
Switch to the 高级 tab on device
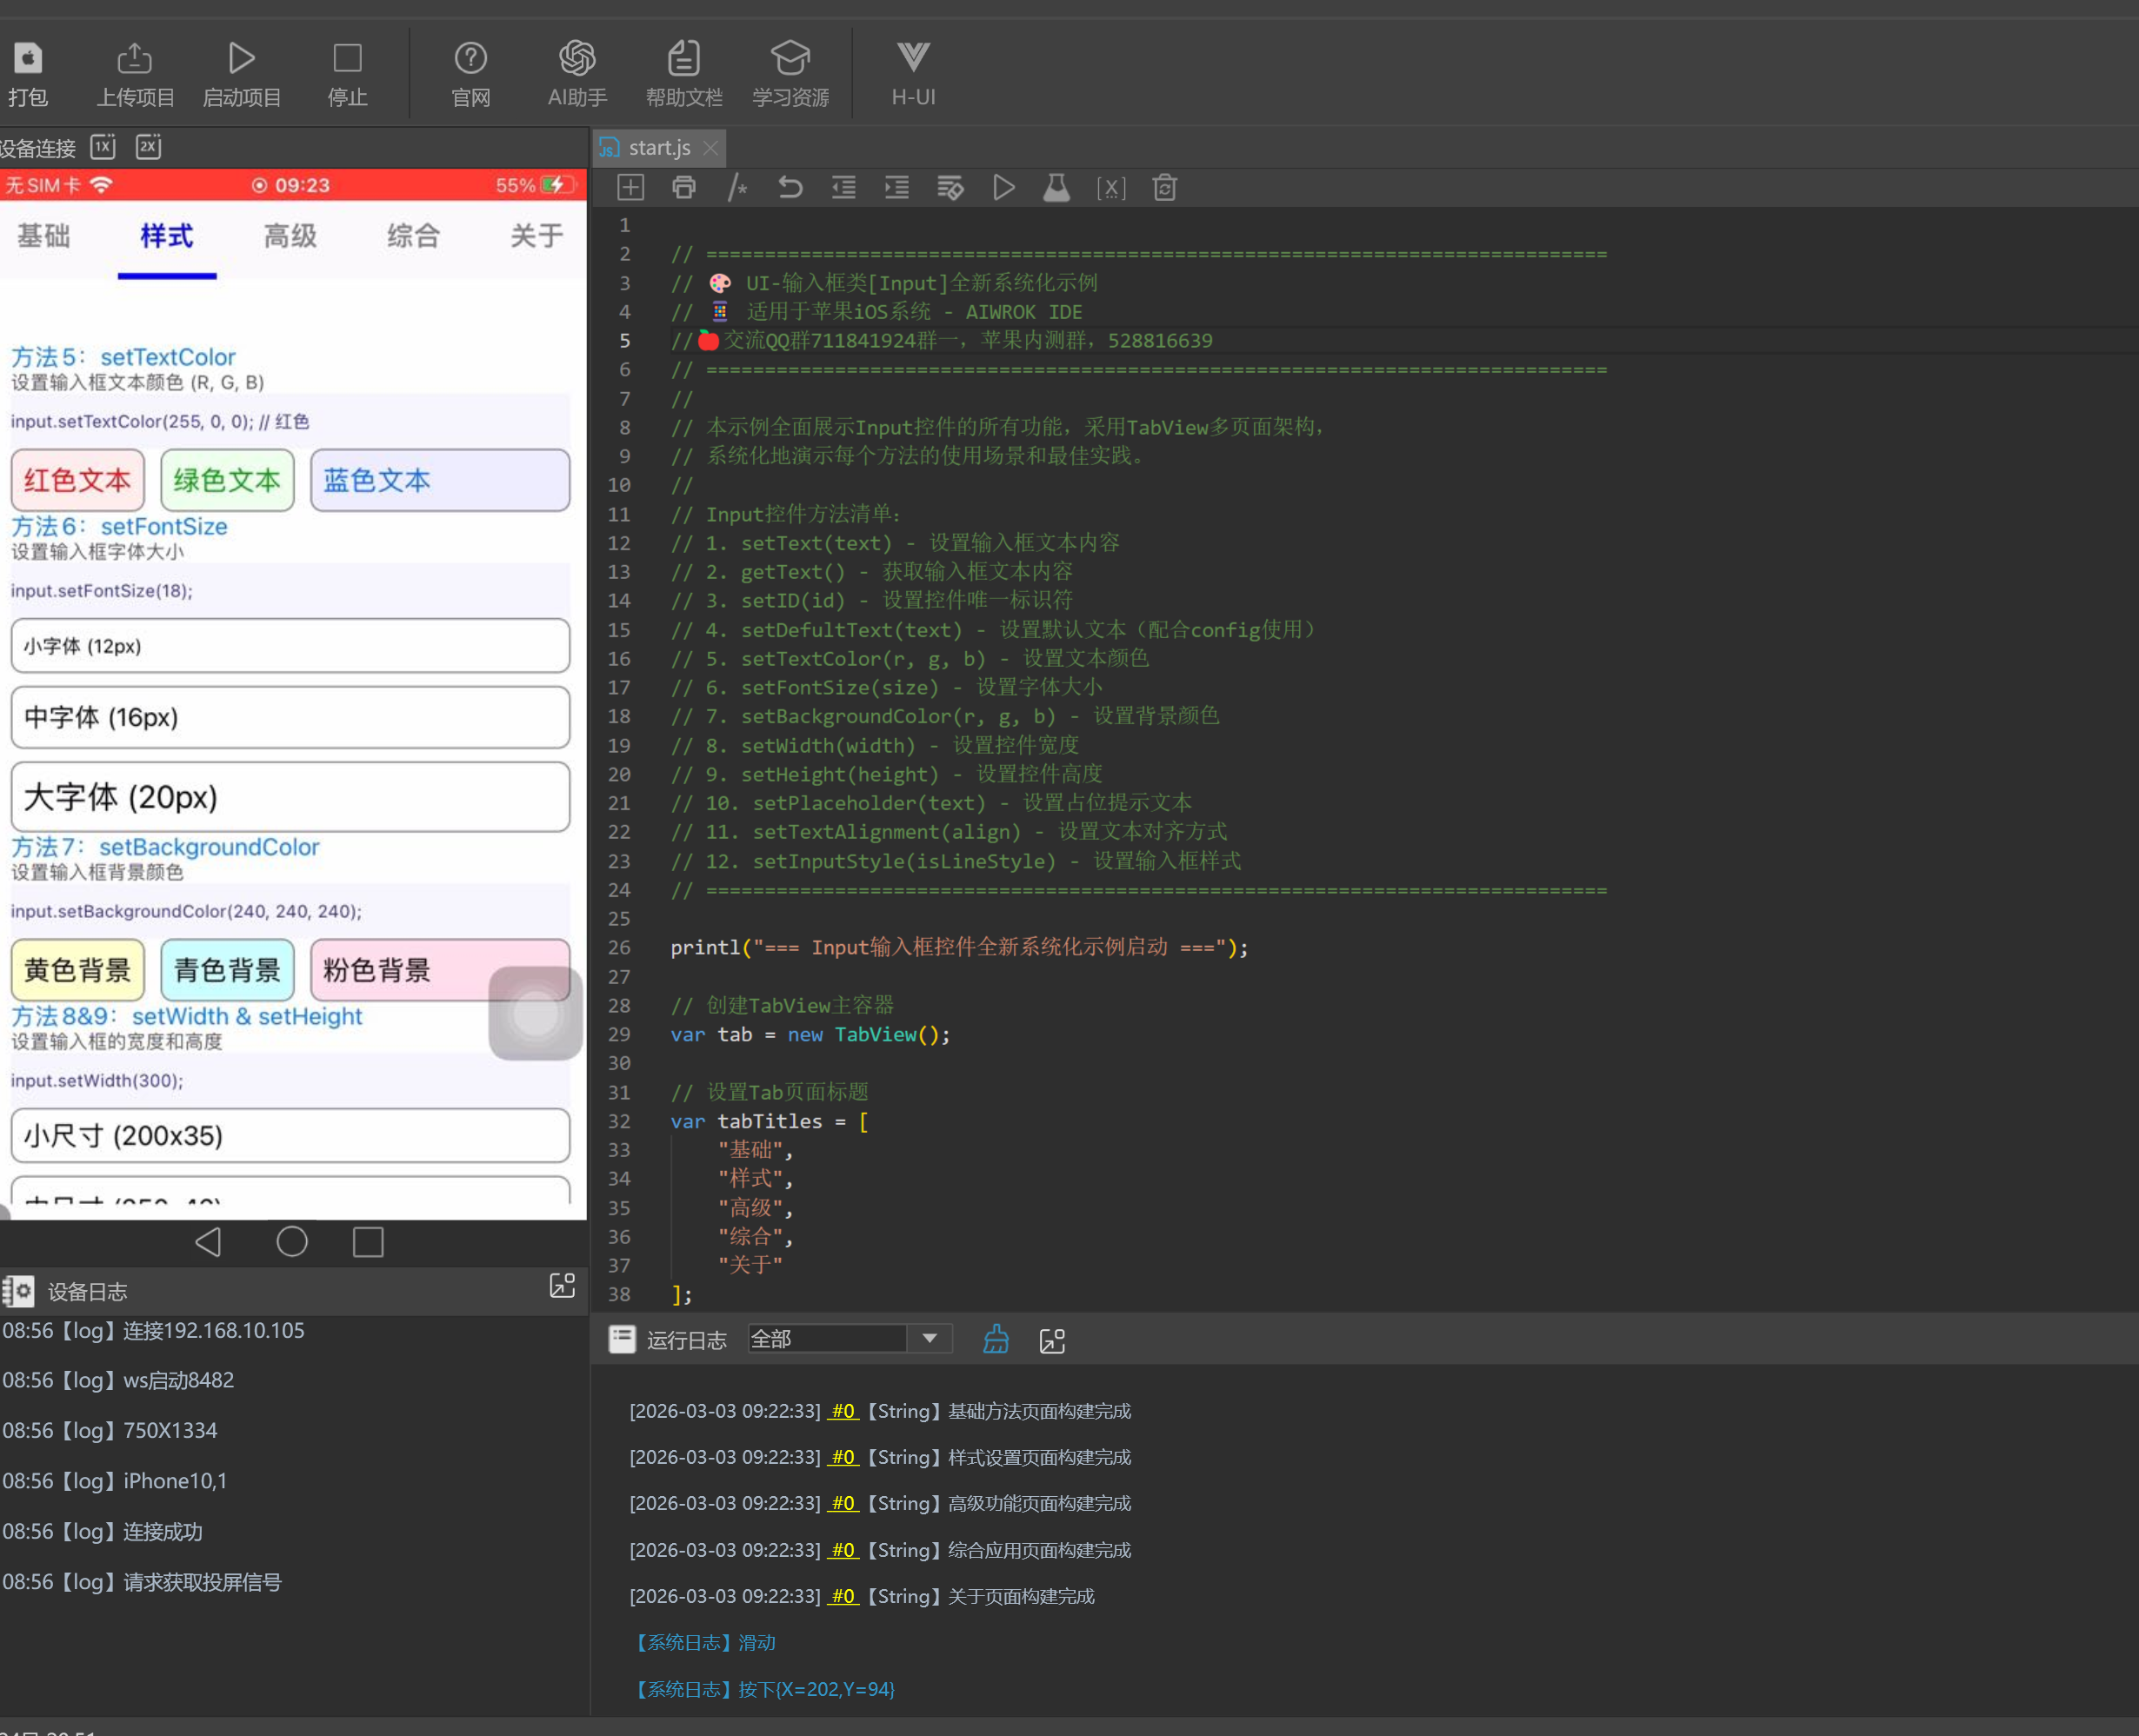pyautogui.click(x=290, y=236)
